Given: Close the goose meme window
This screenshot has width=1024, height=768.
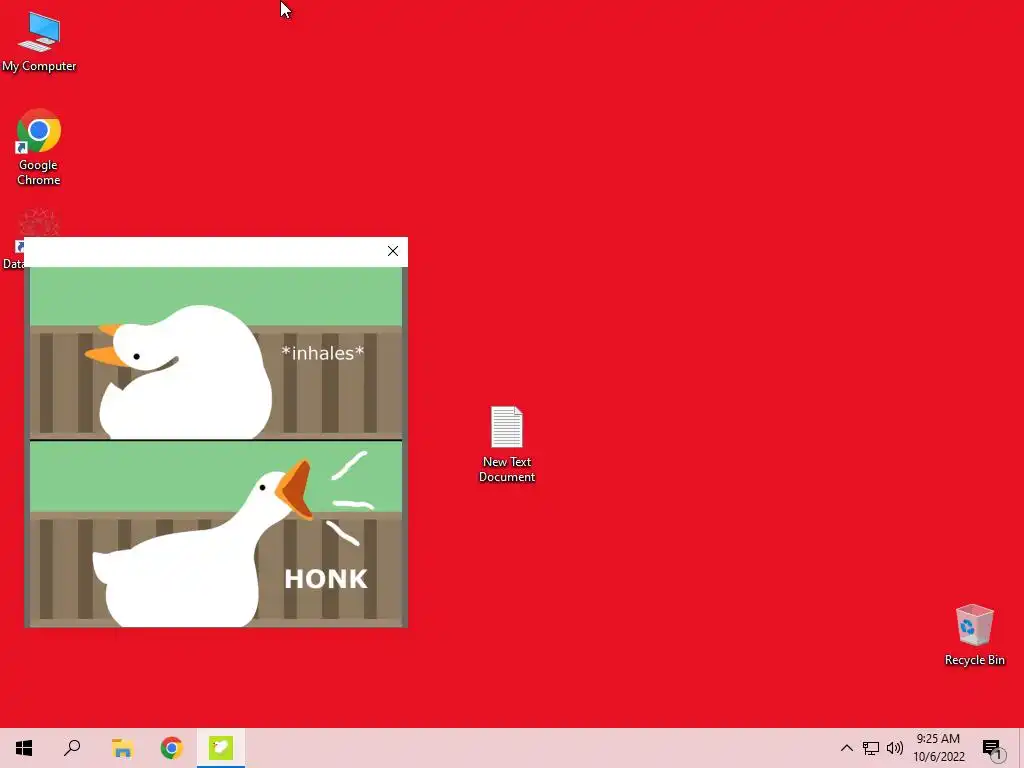Looking at the screenshot, I should [x=392, y=251].
